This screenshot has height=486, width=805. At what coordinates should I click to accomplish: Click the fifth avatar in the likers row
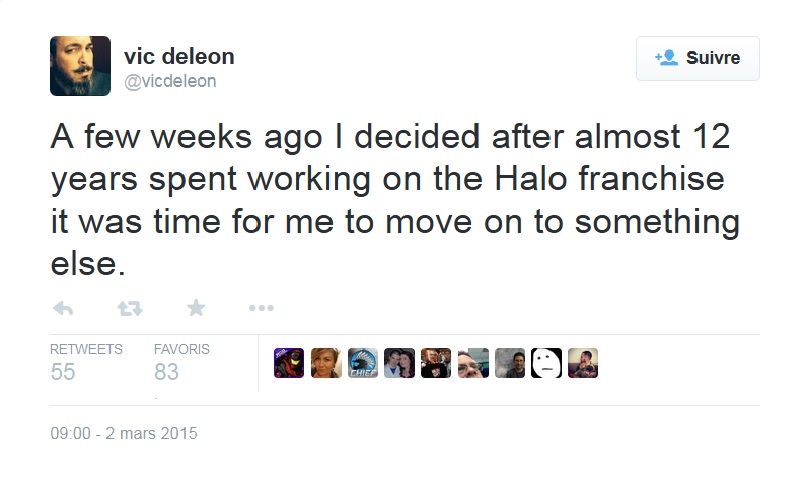436,363
